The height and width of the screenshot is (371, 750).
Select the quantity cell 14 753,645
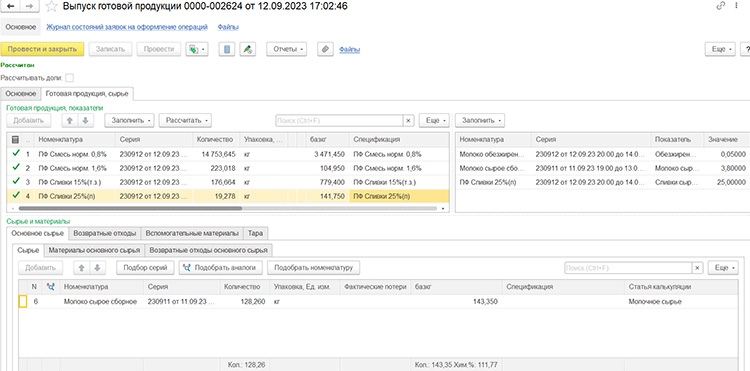coord(215,154)
